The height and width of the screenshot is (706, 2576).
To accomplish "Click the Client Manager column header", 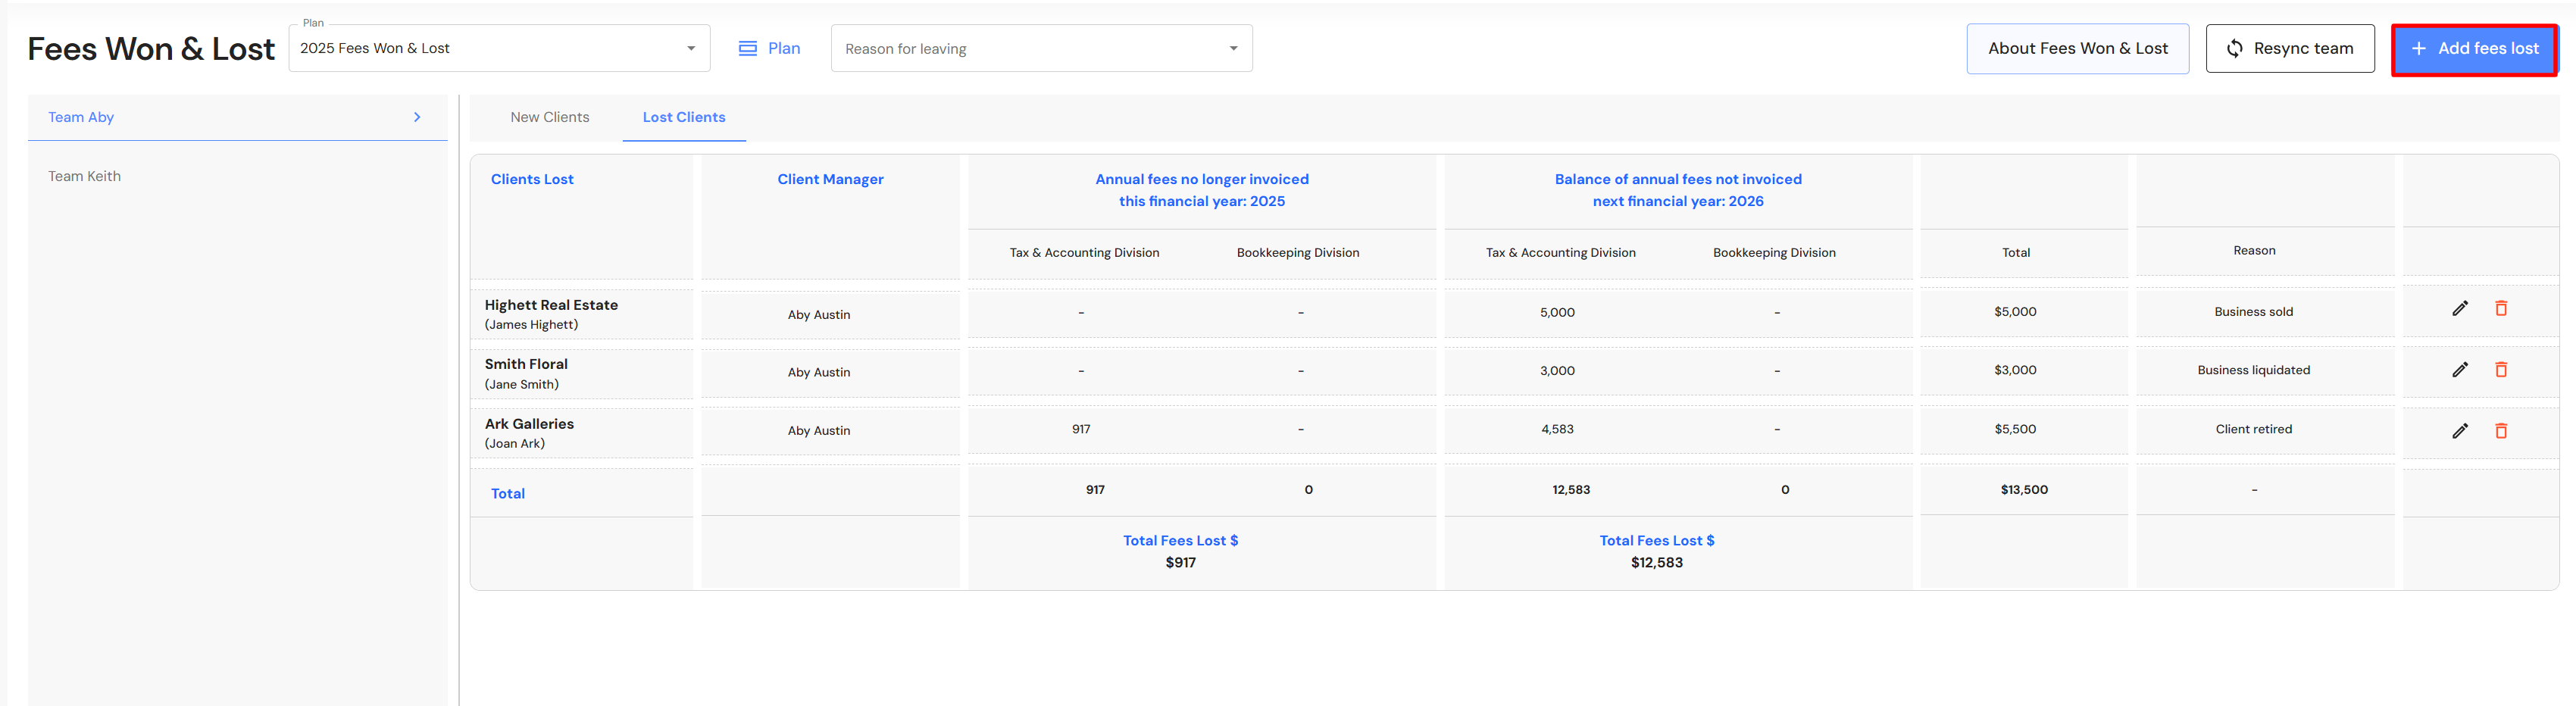I will pyautogui.click(x=830, y=180).
